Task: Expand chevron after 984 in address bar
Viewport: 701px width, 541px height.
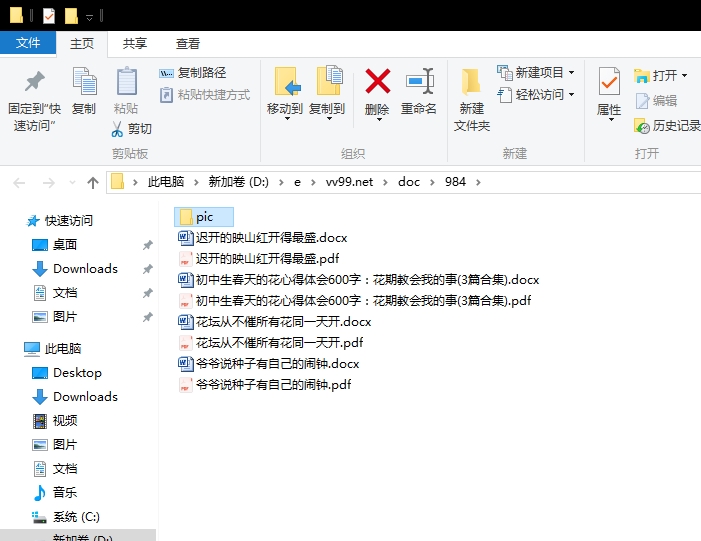Action: click(478, 182)
